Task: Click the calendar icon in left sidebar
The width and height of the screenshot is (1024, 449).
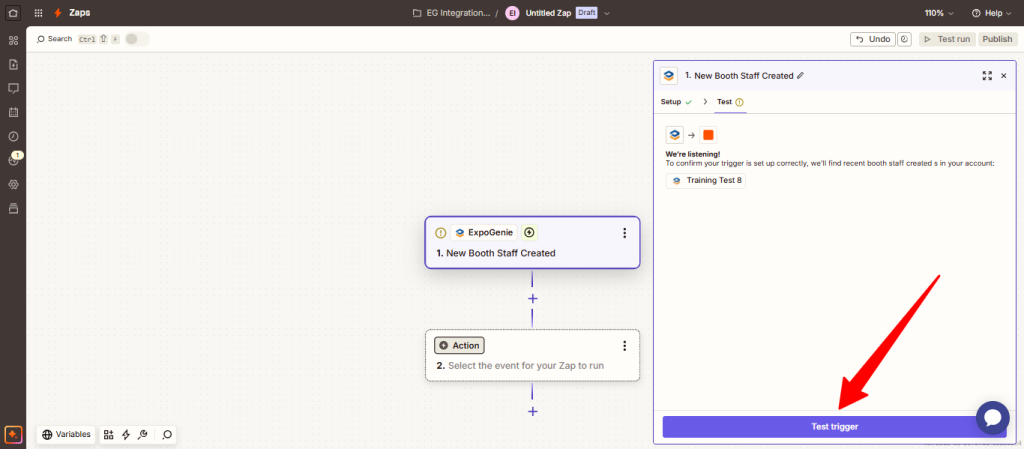Action: 13,112
